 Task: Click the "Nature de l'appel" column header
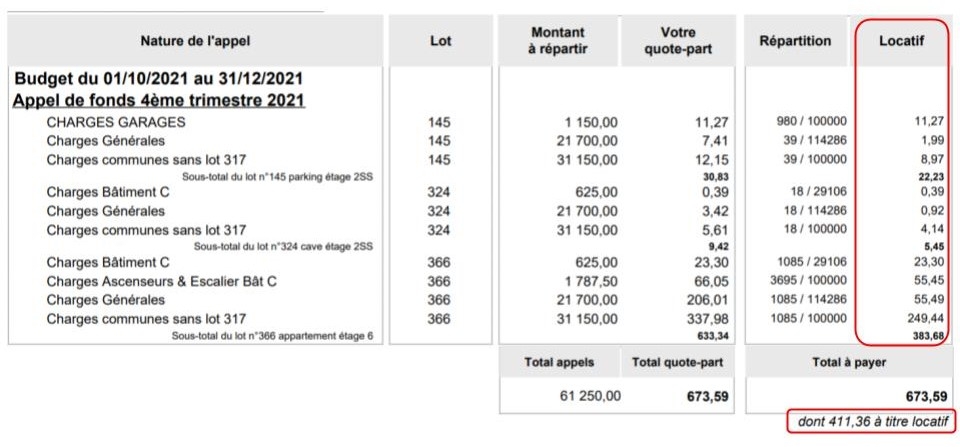click(x=195, y=41)
